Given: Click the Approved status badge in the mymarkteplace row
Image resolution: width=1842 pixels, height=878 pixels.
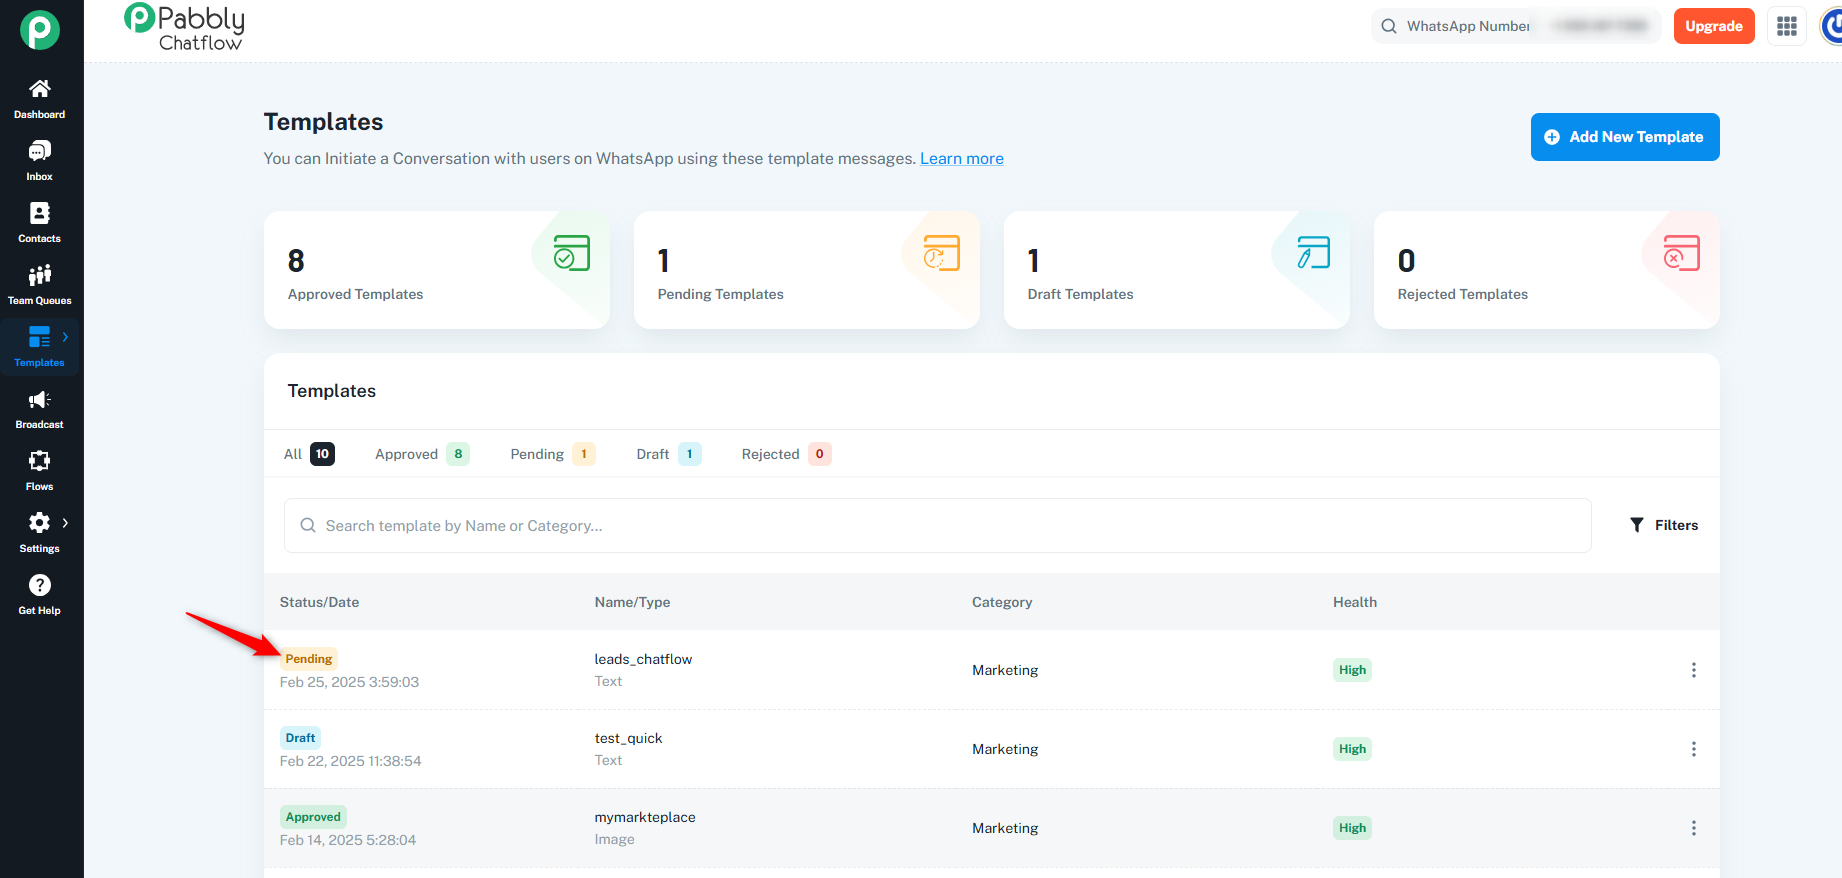Looking at the screenshot, I should coord(313,817).
